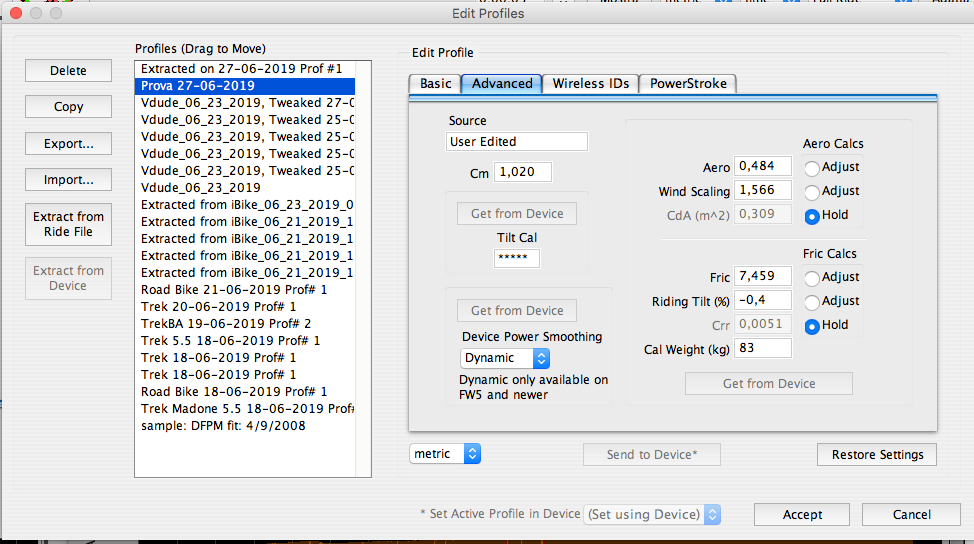Click the Cm input field

point(522,172)
